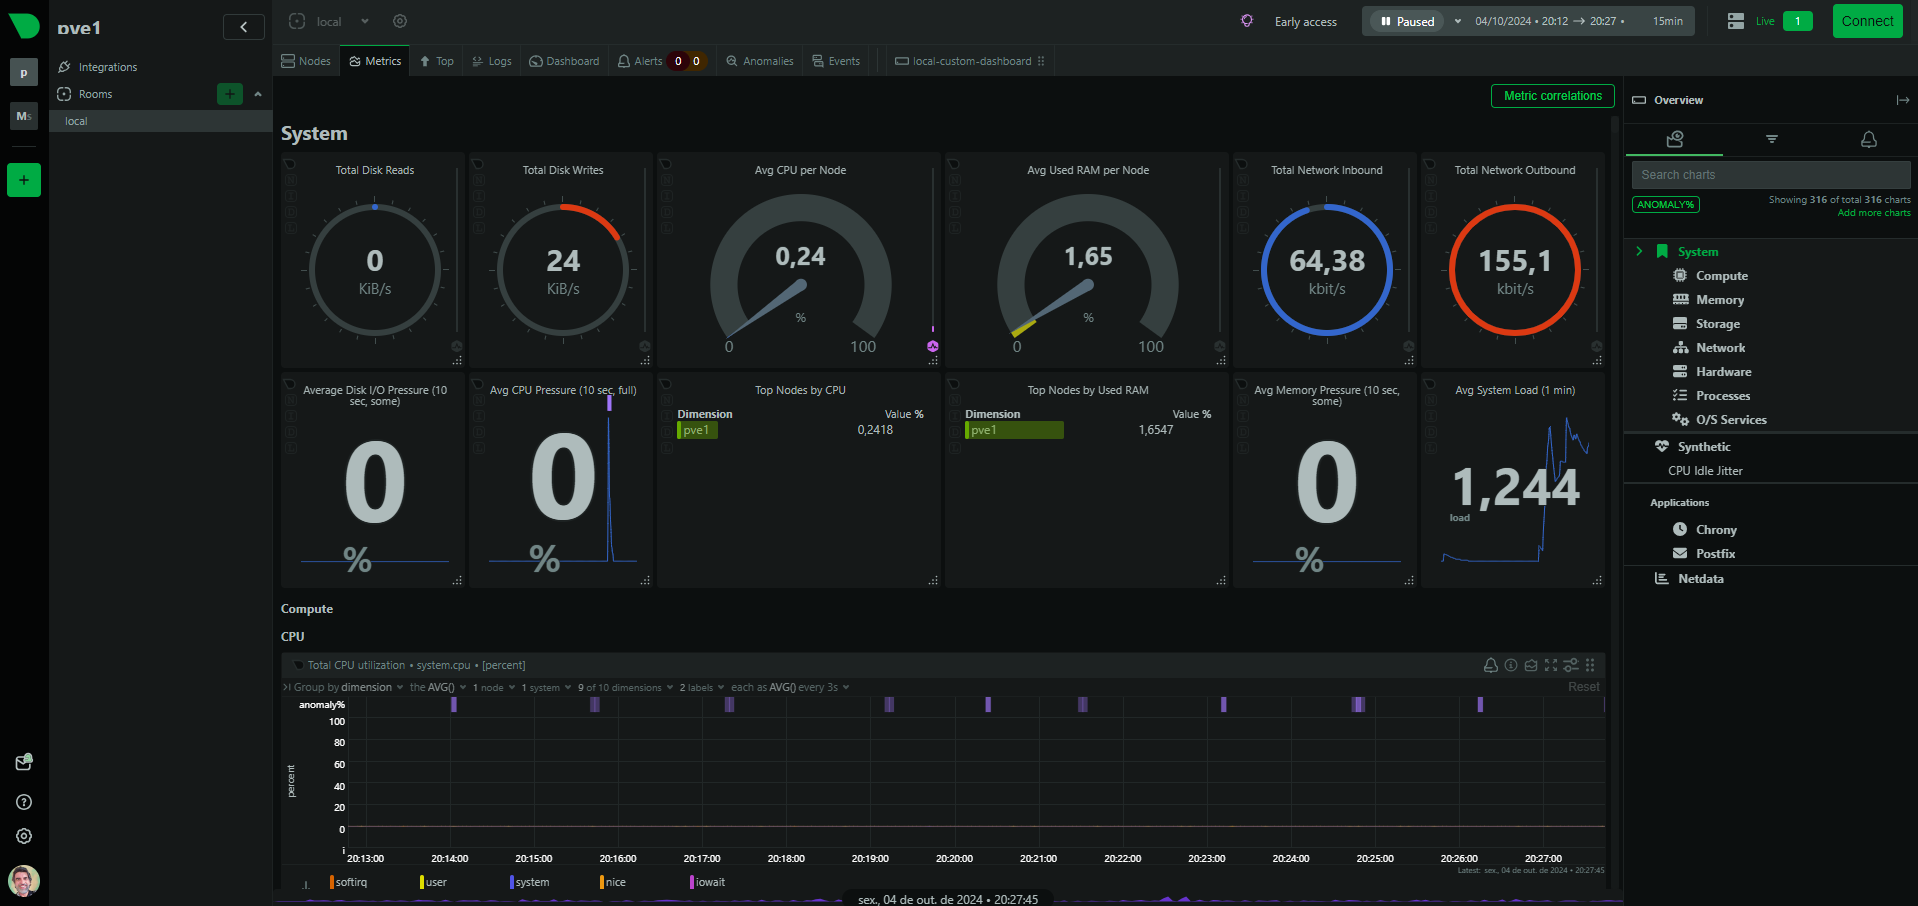1918x906 pixels.
Task: Switch to the Nodes tab
Action: [307, 61]
